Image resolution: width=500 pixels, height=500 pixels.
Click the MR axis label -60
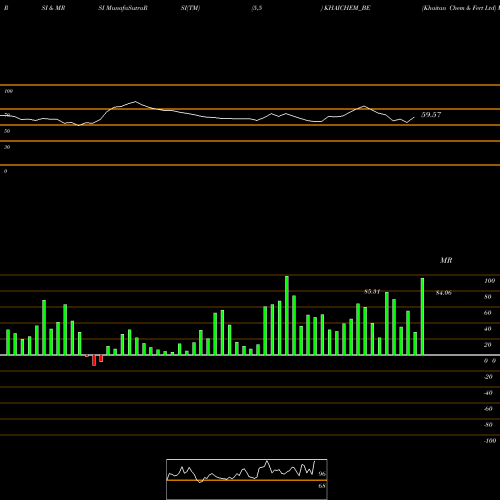[x=488, y=409]
